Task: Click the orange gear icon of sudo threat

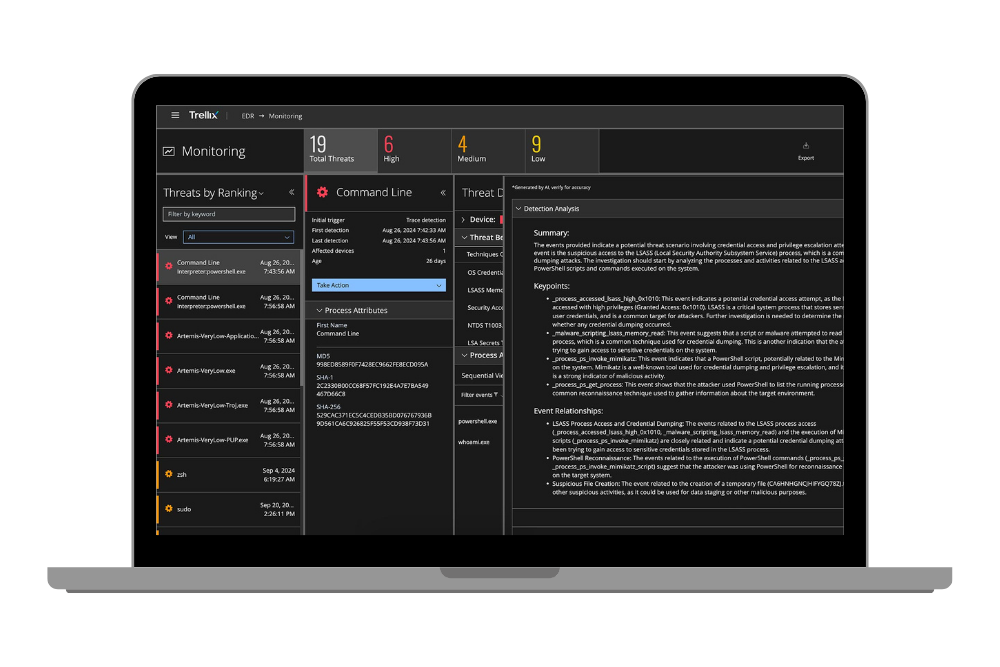Action: (x=169, y=509)
